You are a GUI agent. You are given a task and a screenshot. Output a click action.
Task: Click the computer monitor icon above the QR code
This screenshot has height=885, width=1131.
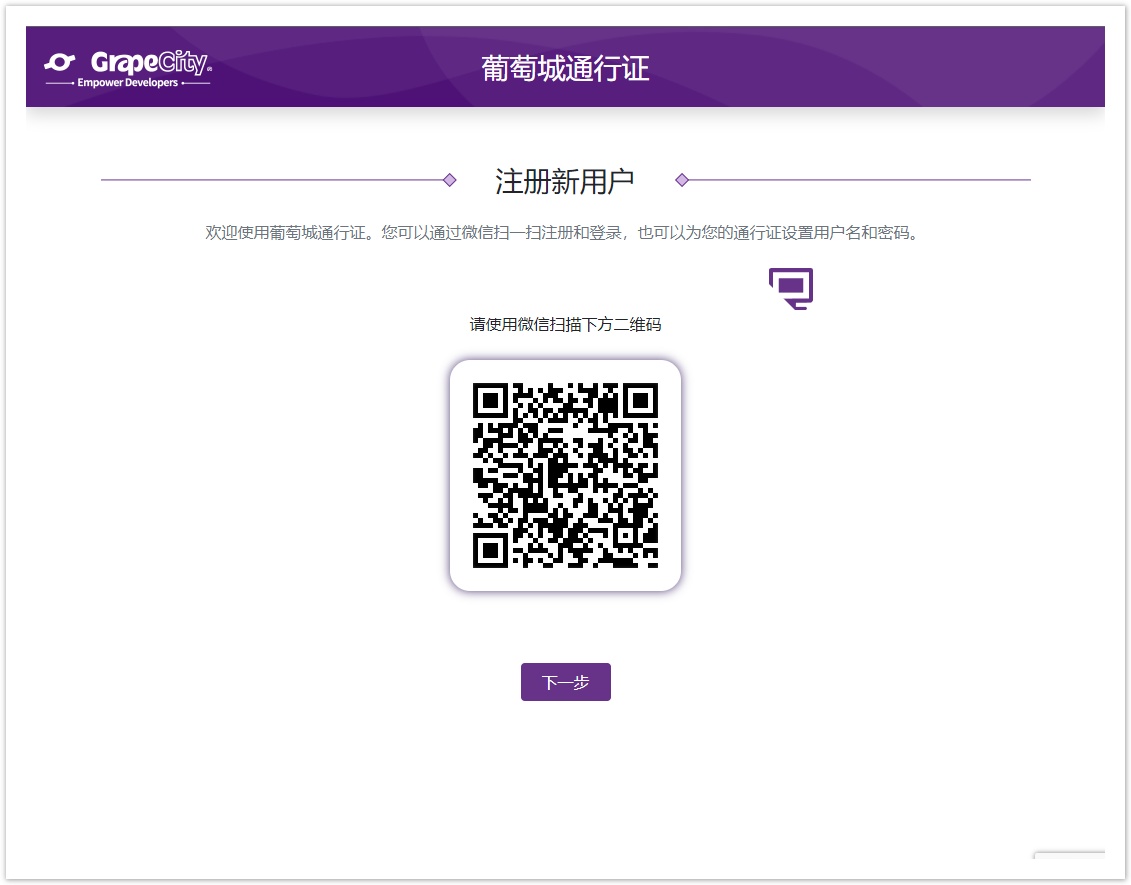[x=790, y=288]
